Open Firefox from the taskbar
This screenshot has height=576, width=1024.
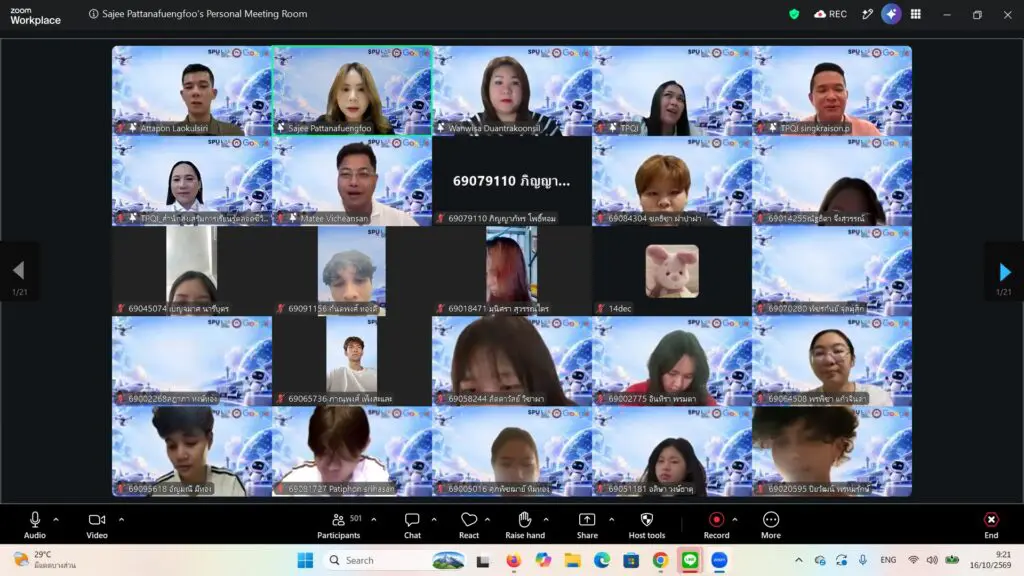[514, 560]
